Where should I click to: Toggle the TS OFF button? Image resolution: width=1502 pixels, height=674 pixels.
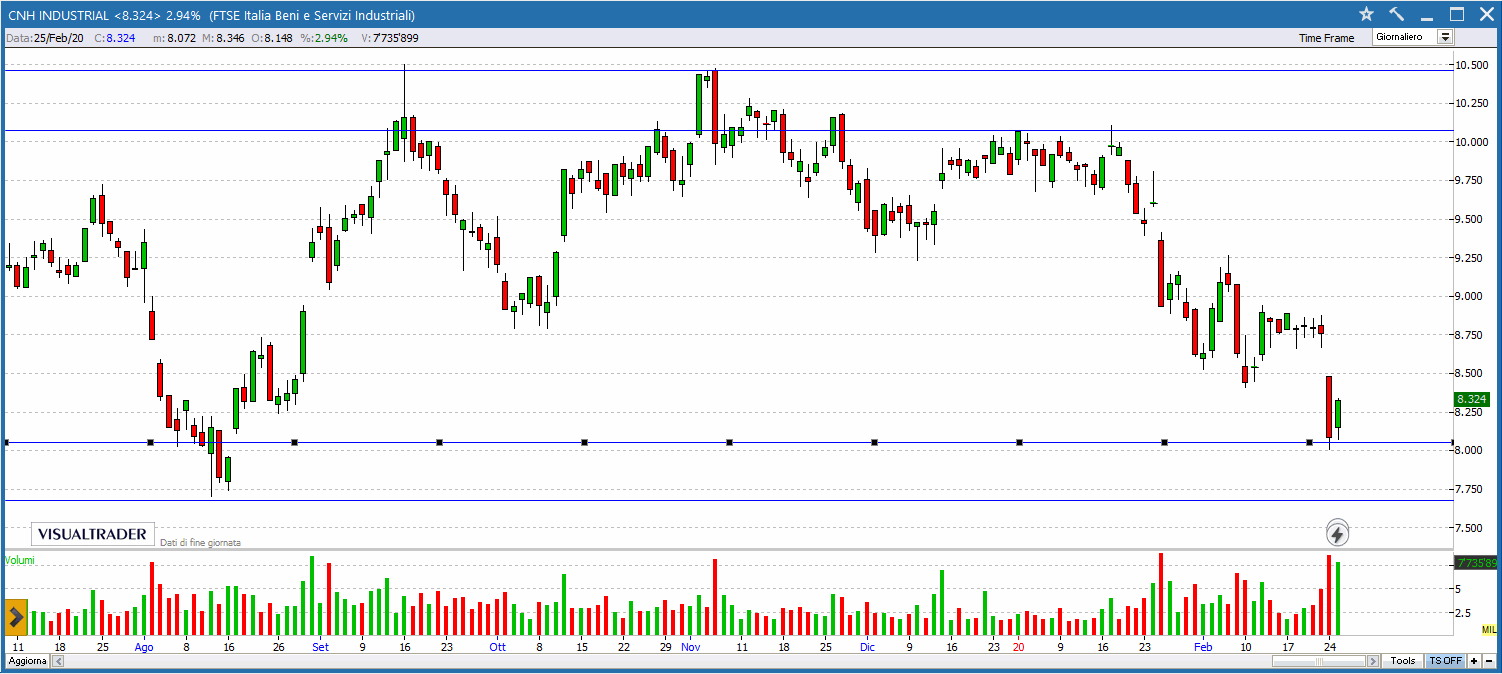[1445, 661]
